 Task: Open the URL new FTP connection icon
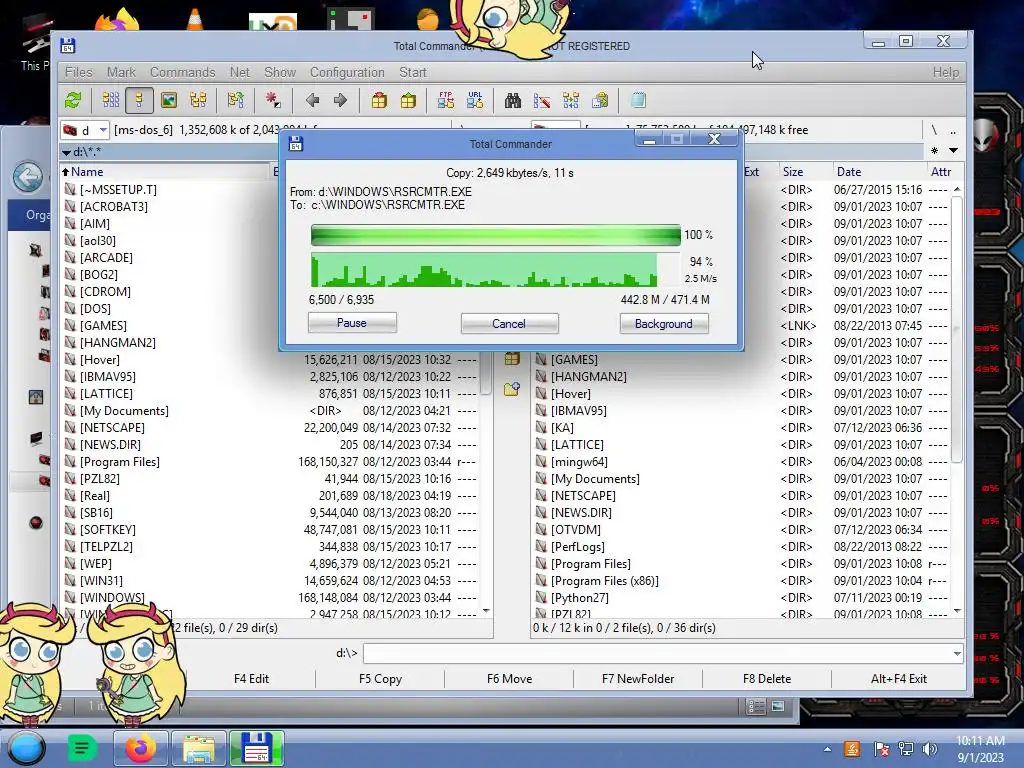click(475, 100)
